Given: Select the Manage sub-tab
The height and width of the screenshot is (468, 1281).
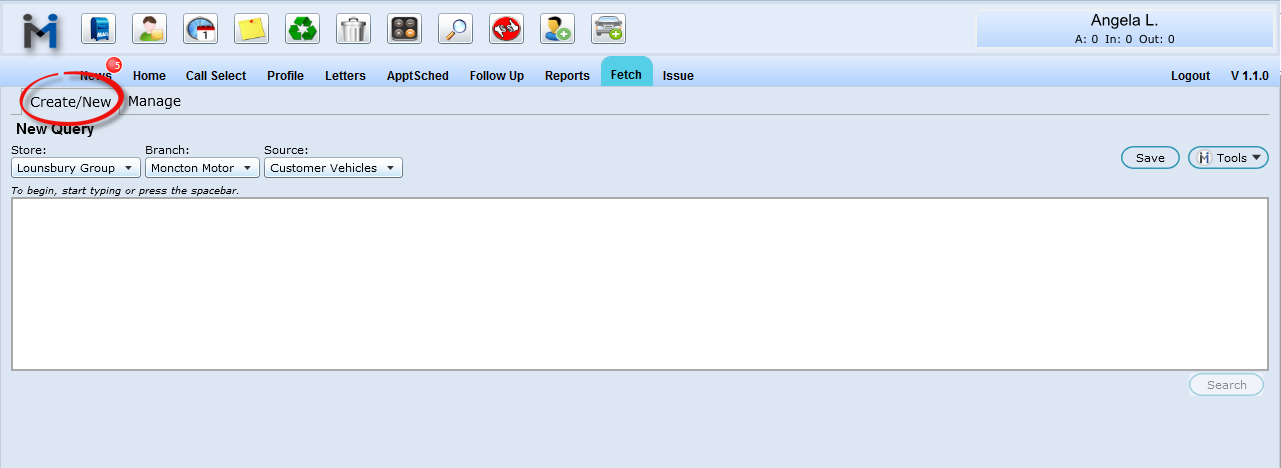Looking at the screenshot, I should pyautogui.click(x=154, y=101).
